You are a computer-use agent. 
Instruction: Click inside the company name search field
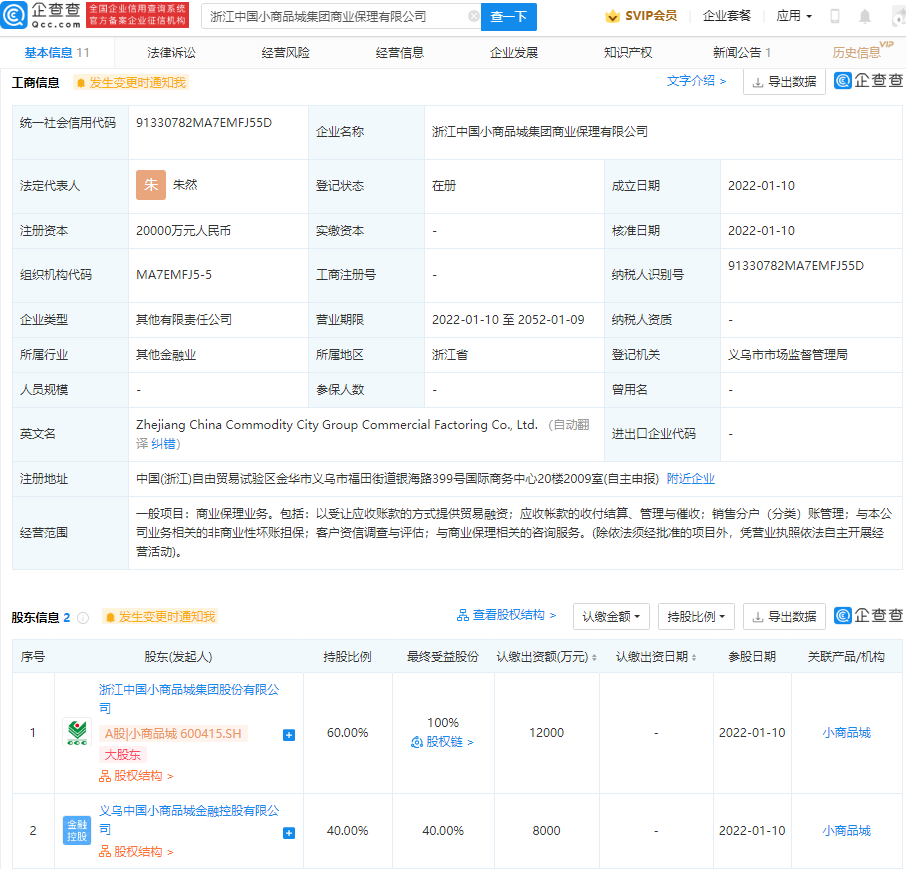[x=330, y=17]
